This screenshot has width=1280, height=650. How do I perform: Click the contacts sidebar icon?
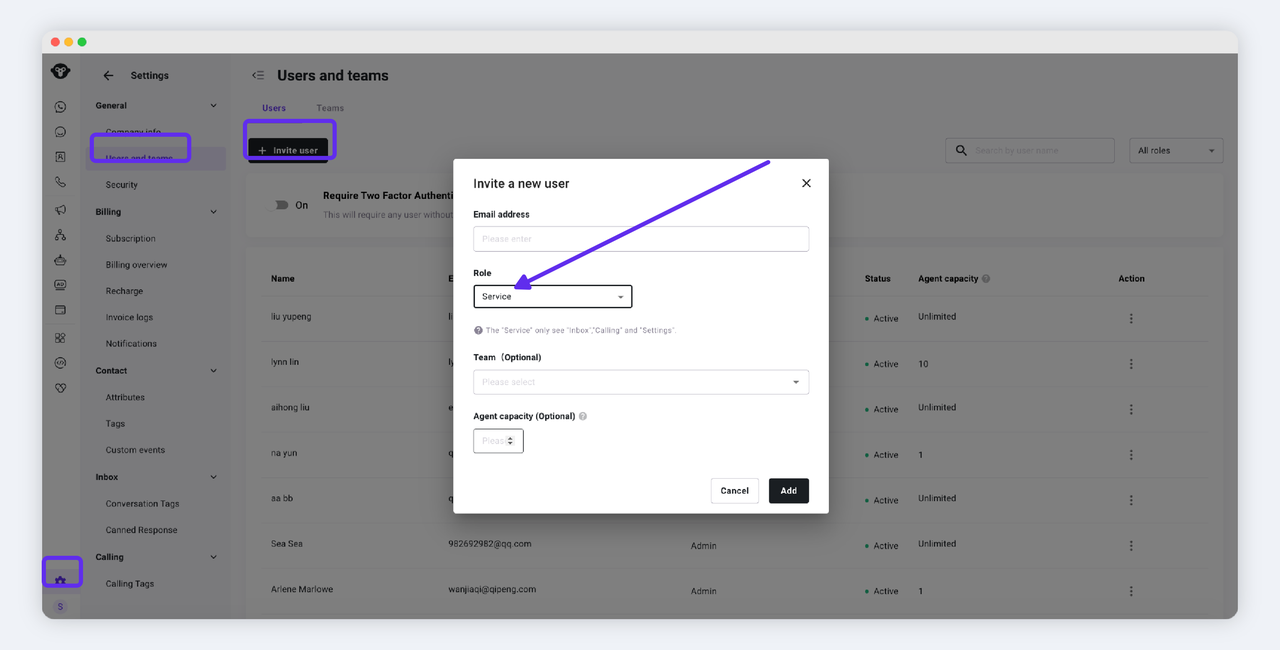click(60, 157)
